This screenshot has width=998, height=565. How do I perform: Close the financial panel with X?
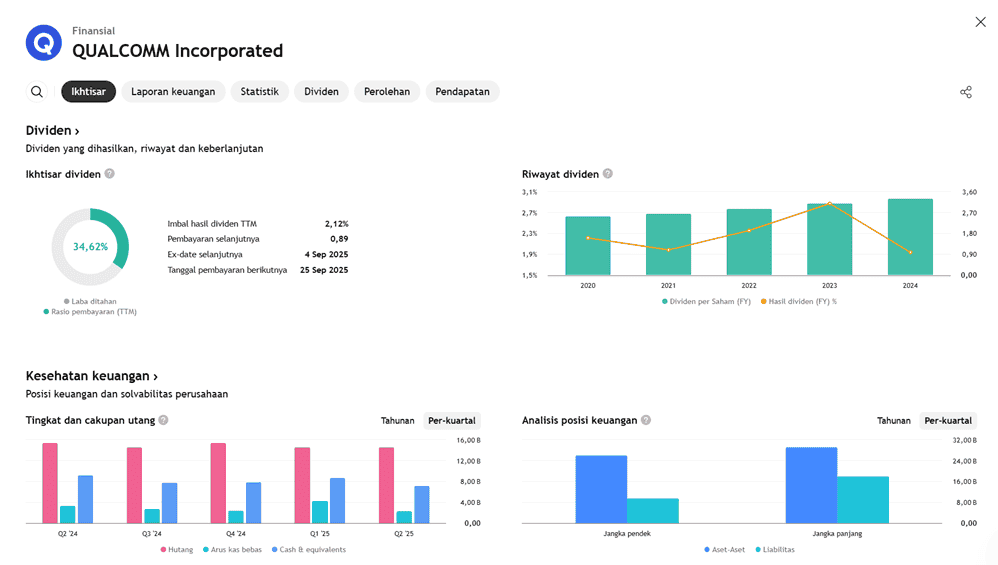pyautogui.click(x=980, y=22)
